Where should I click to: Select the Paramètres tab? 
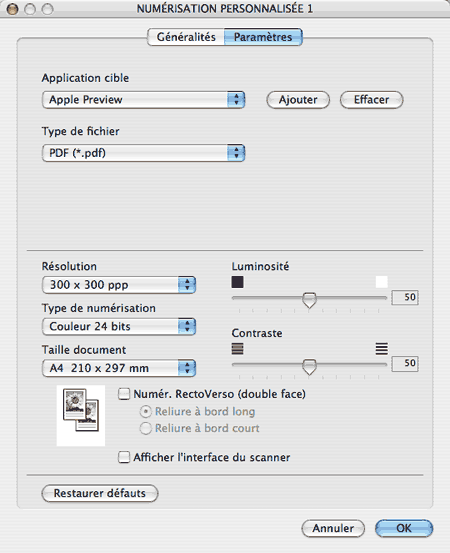coord(263,37)
